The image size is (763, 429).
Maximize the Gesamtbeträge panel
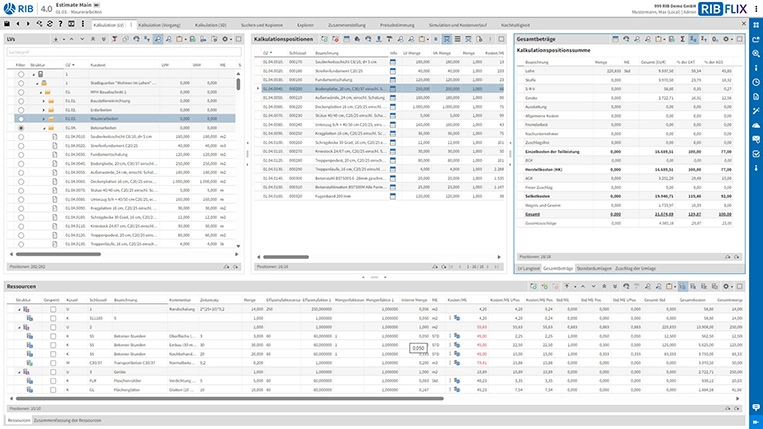(739, 39)
